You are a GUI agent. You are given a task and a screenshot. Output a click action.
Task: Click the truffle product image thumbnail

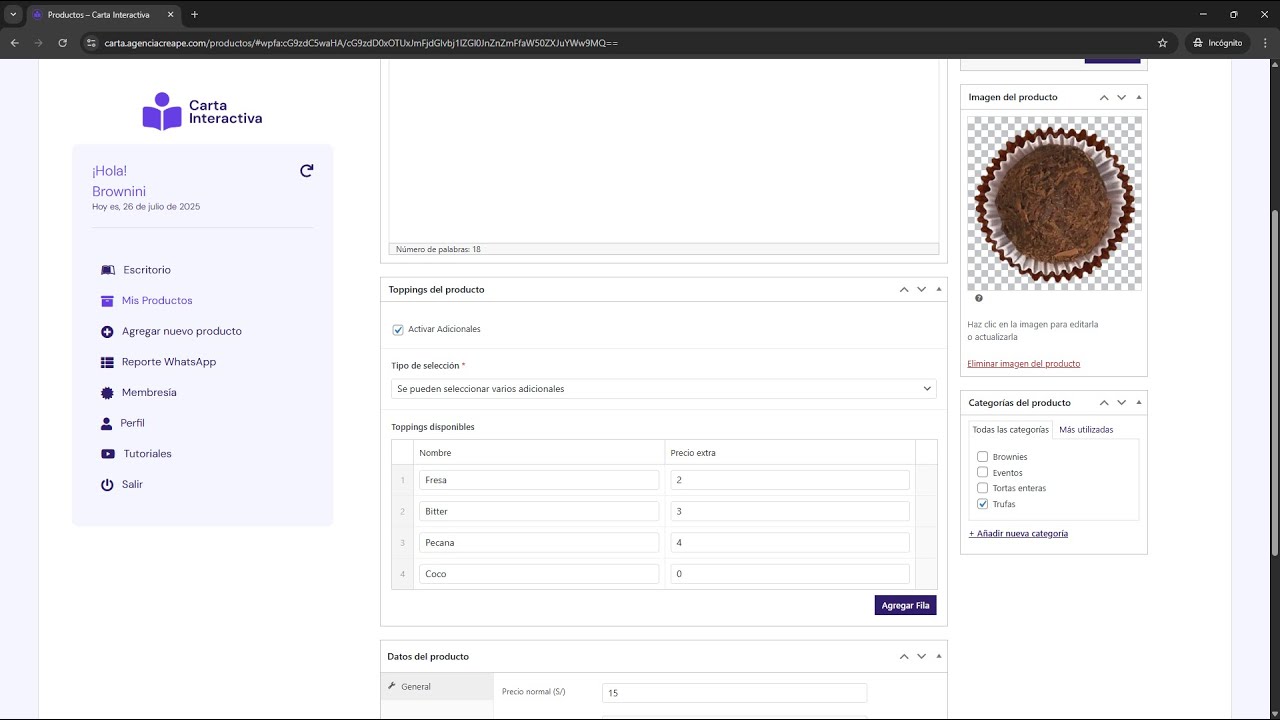[x=1054, y=203]
